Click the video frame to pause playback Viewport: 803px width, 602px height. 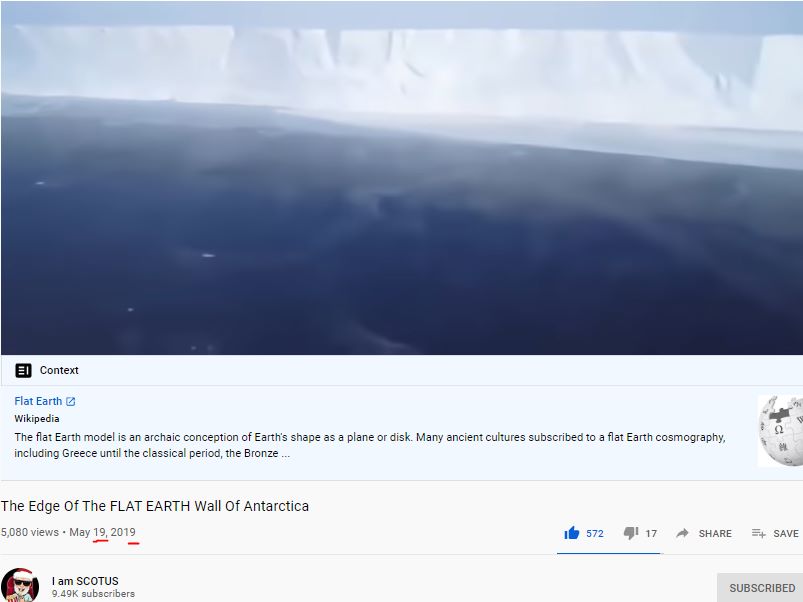pos(402,178)
